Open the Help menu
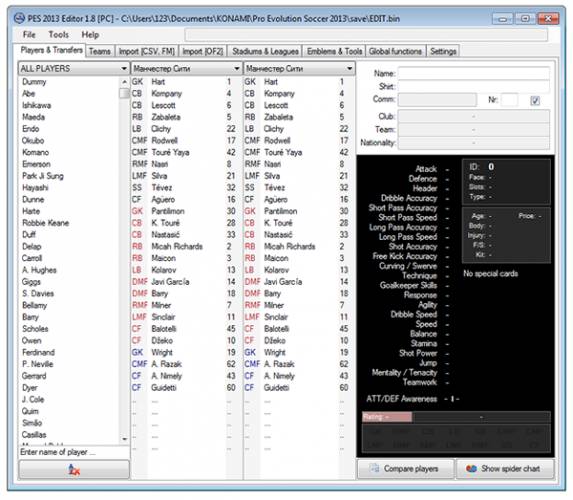Image resolution: width=573 pixels, height=500 pixels. click(90, 35)
